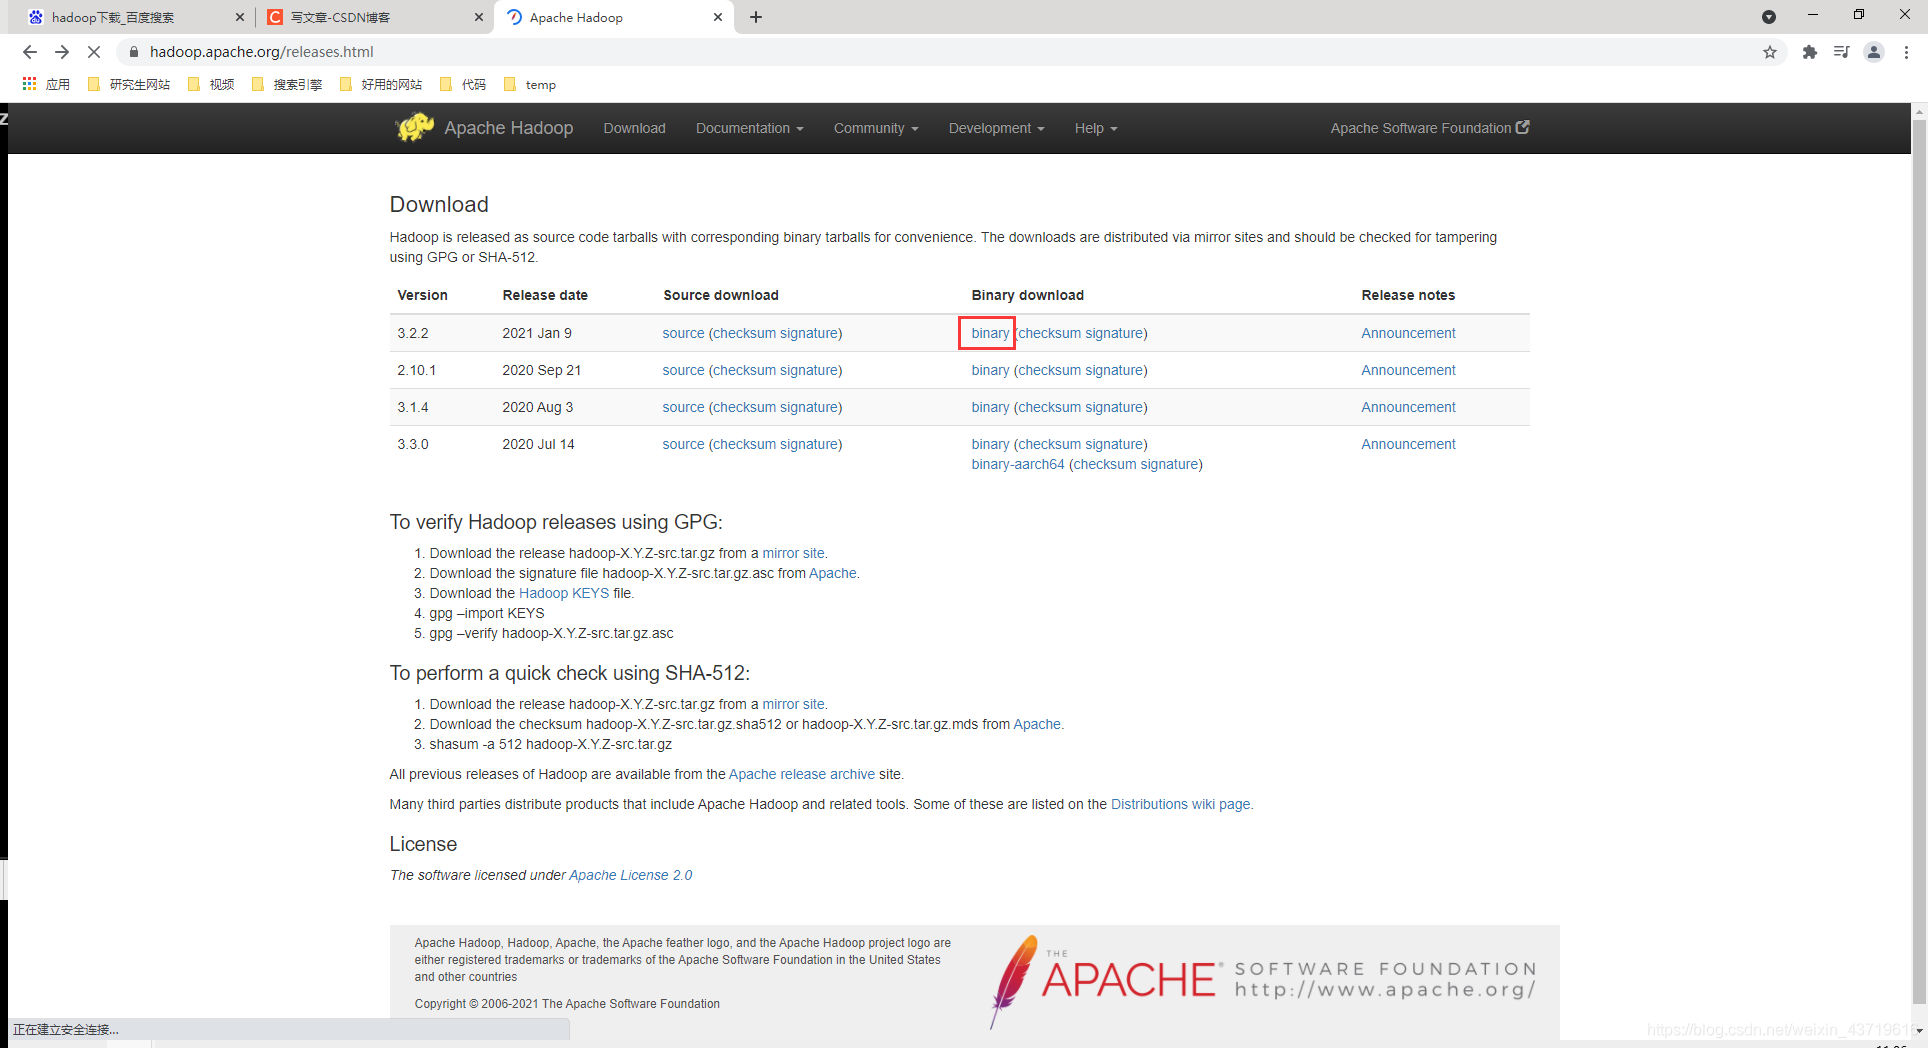Click the 2021 Jan 9 release date
1928x1048 pixels.
(x=537, y=333)
